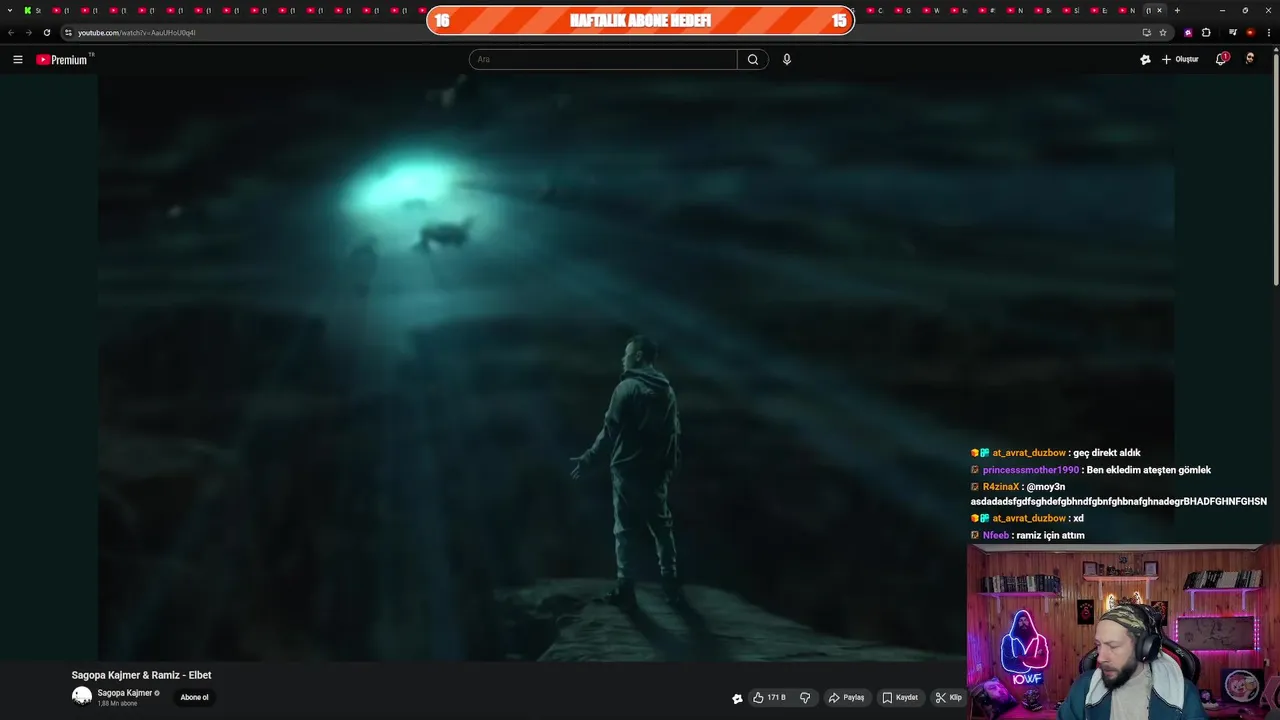Open a new browser tab with plus
This screenshot has height=720, width=1280.
1177,10
